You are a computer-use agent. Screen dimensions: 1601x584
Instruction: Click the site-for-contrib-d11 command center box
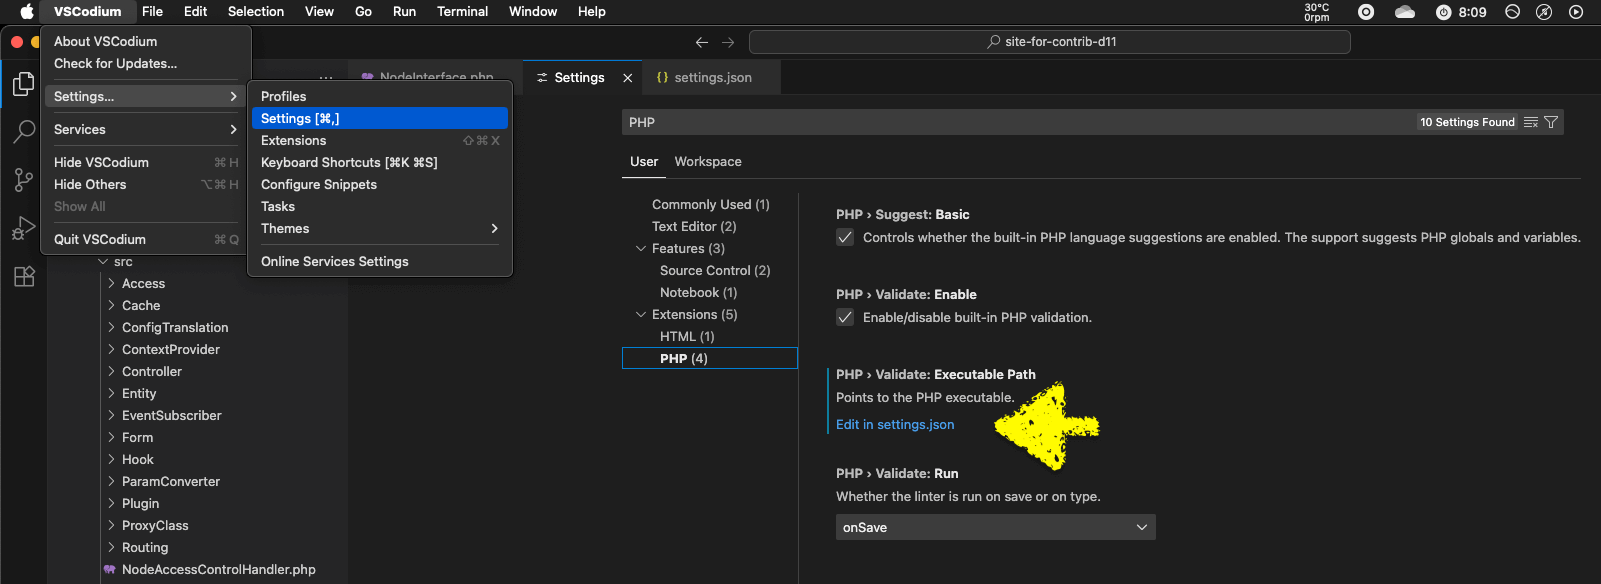click(1050, 42)
